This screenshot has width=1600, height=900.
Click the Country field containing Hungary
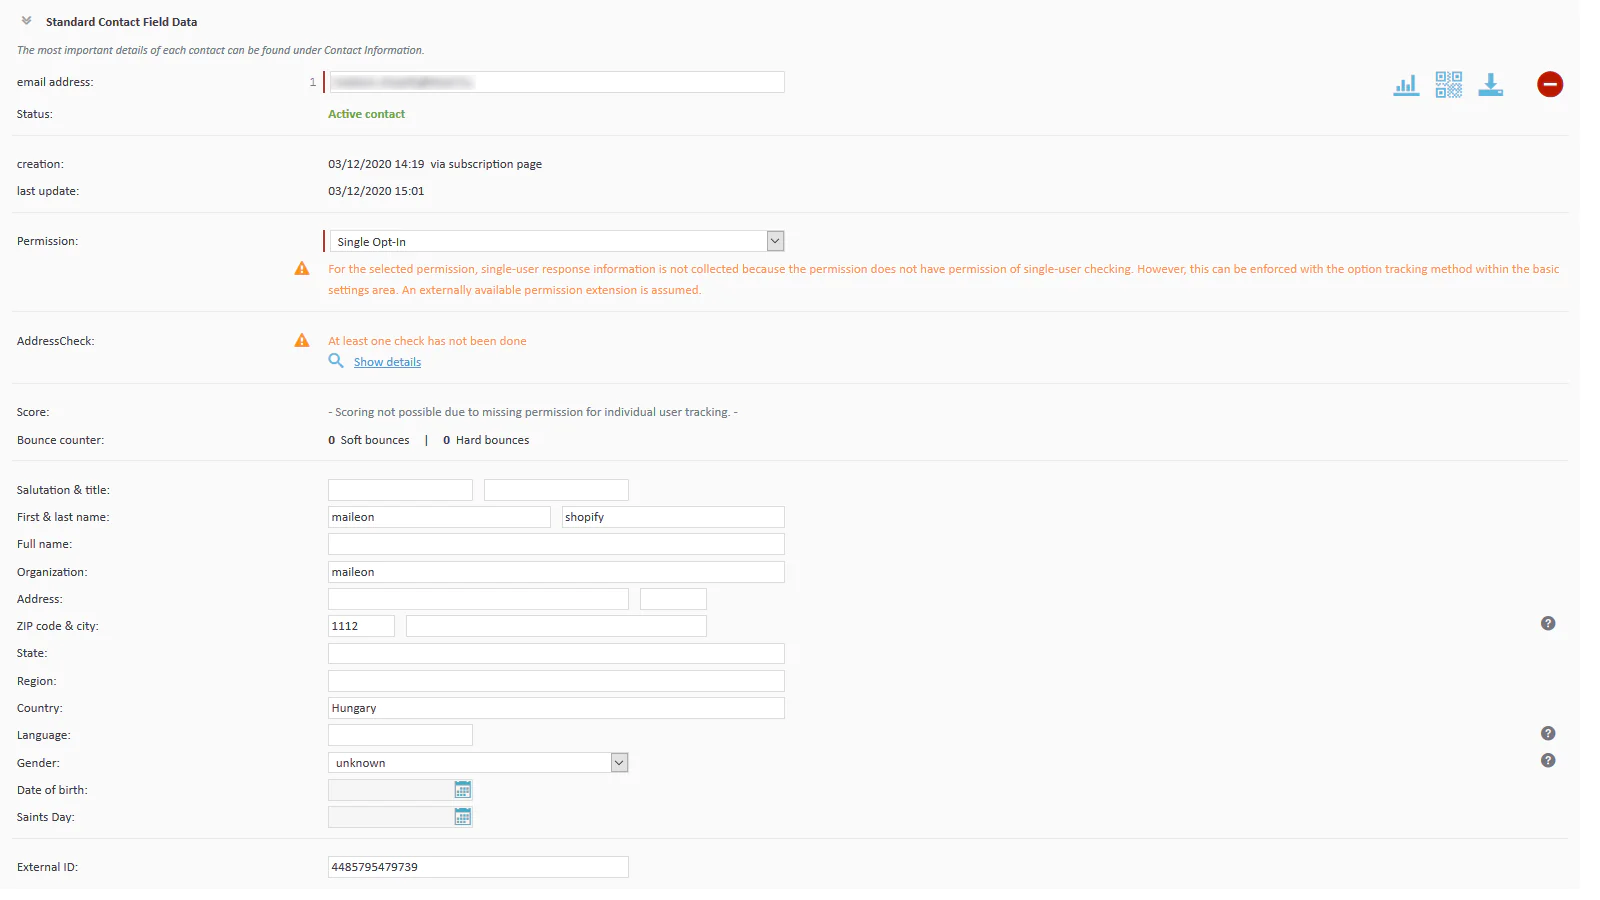tap(556, 708)
